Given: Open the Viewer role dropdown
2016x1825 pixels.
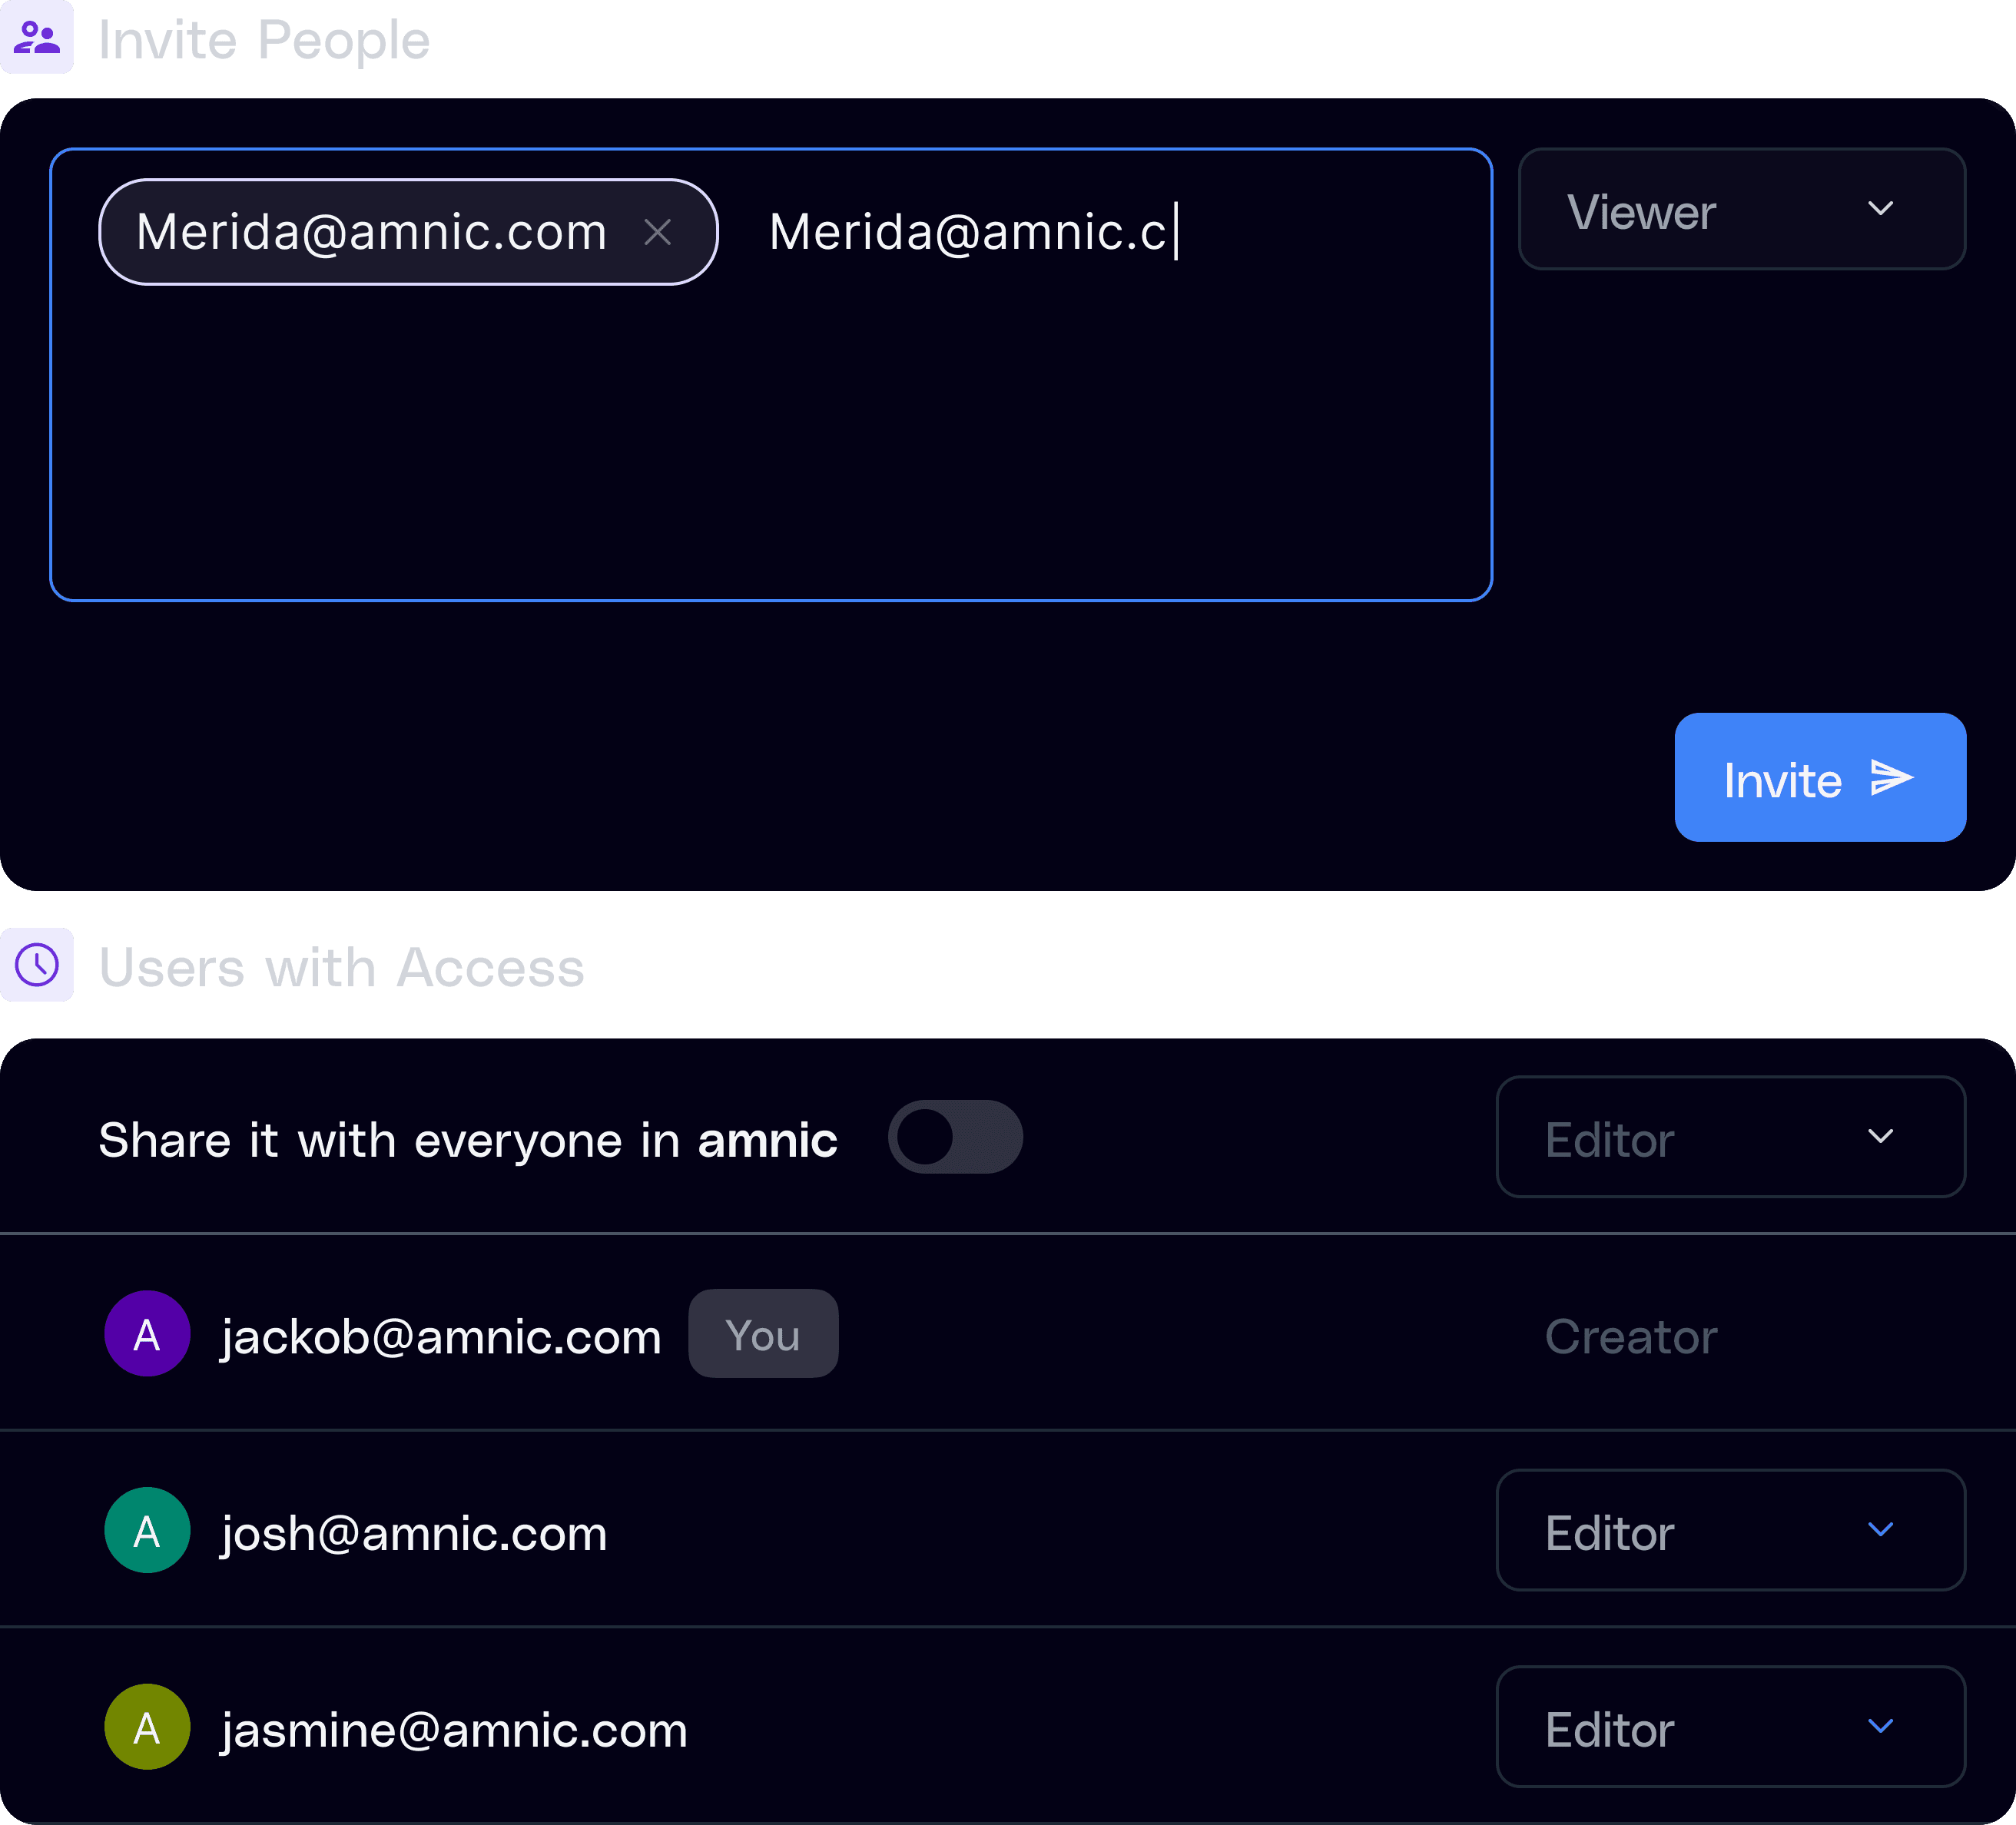Looking at the screenshot, I should (x=1741, y=209).
